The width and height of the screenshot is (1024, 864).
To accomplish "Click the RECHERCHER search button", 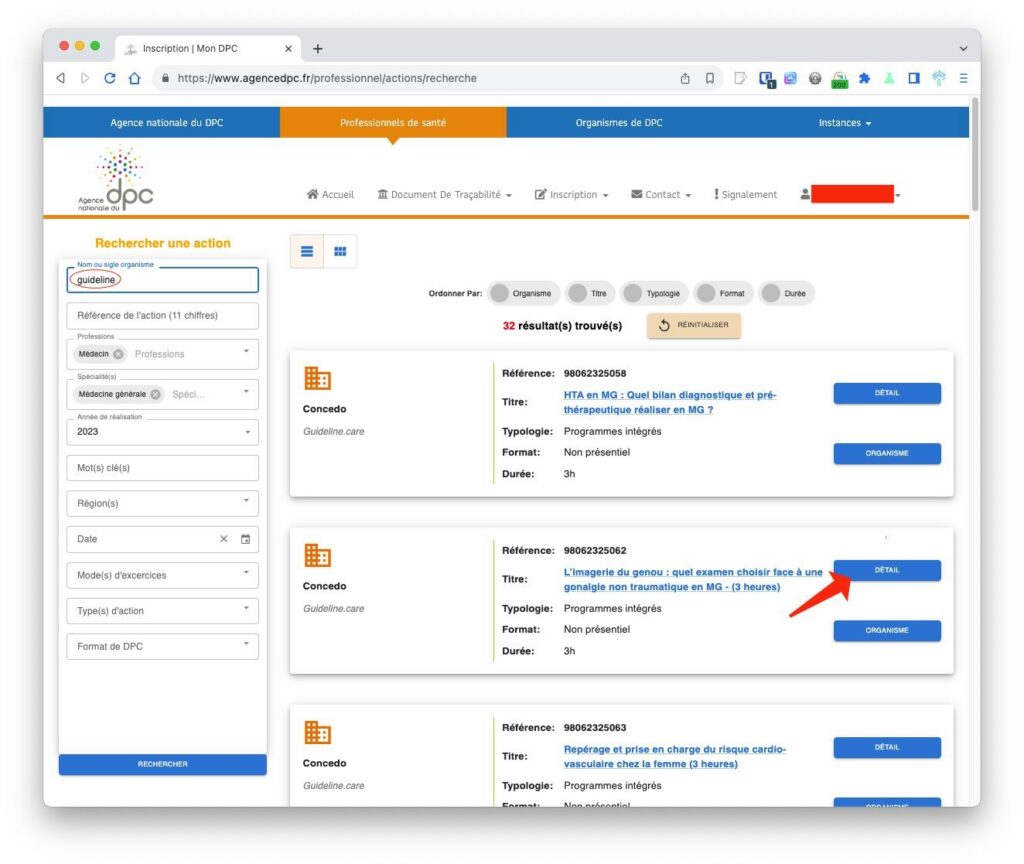I will 162,763.
